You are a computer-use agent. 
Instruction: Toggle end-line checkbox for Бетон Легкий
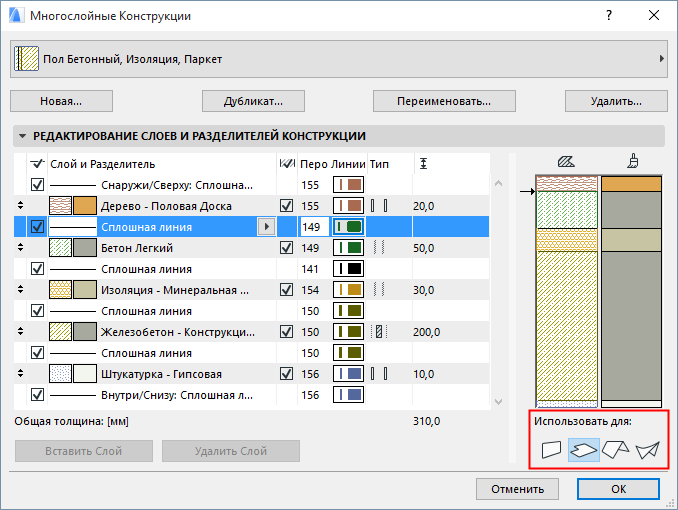coord(287,248)
